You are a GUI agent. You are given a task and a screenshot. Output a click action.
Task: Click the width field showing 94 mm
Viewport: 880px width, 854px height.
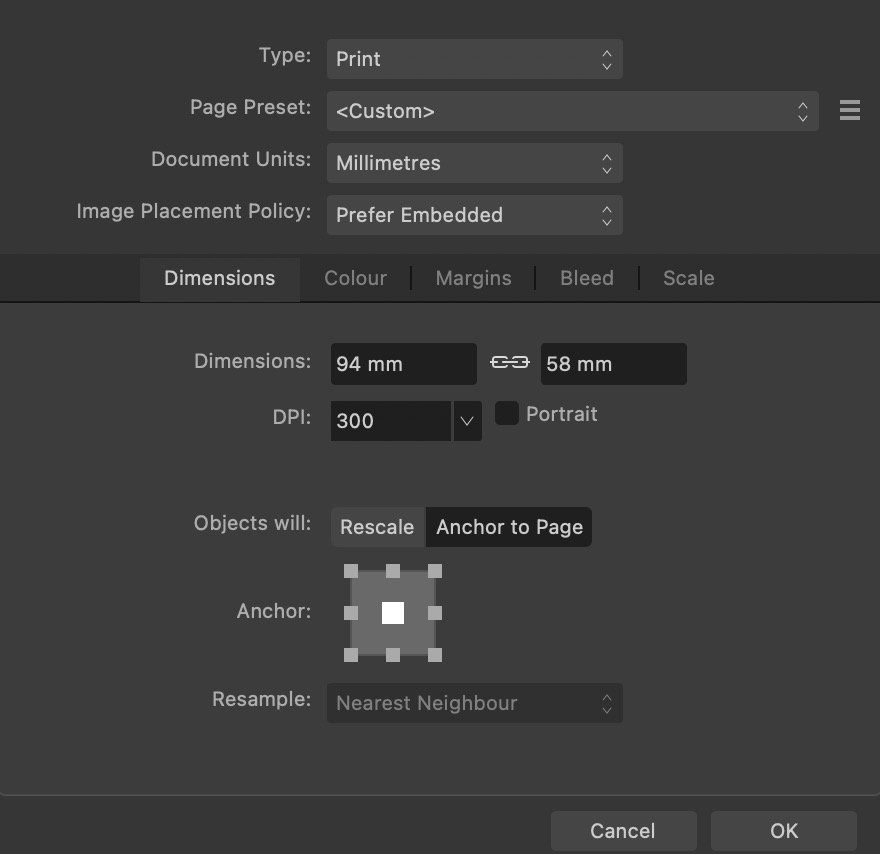tap(403, 364)
